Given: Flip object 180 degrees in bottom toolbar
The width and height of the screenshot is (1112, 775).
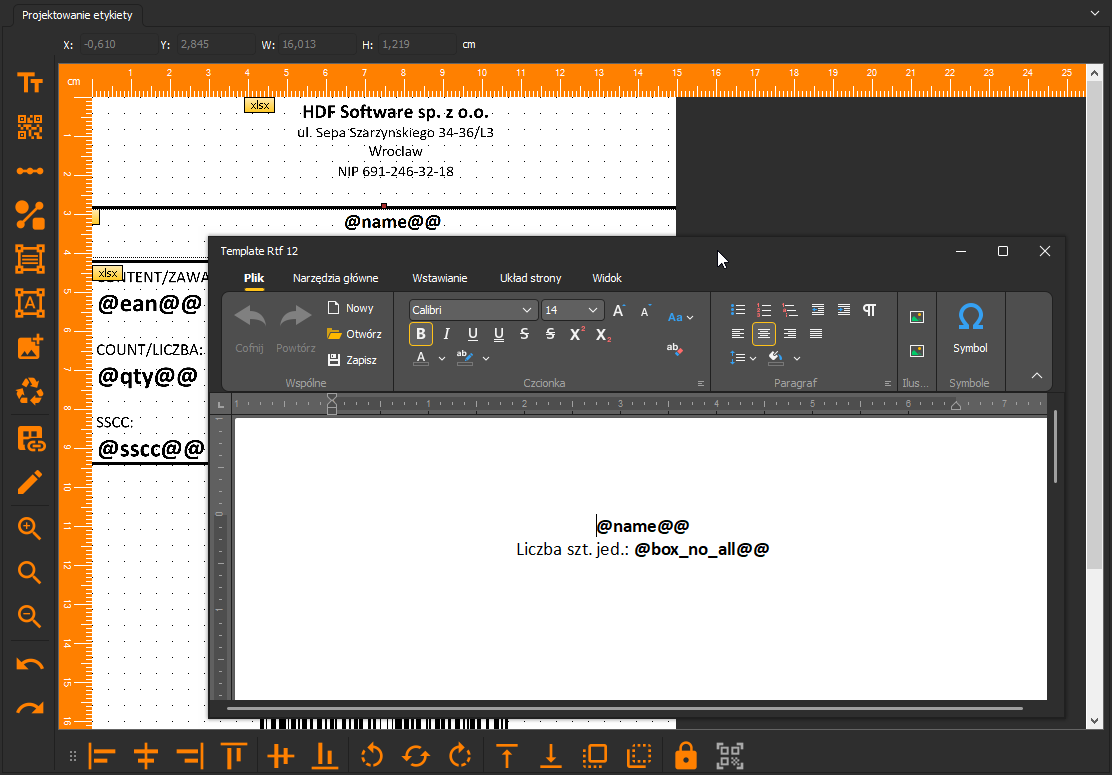Looking at the screenshot, I should pyautogui.click(x=416, y=756).
